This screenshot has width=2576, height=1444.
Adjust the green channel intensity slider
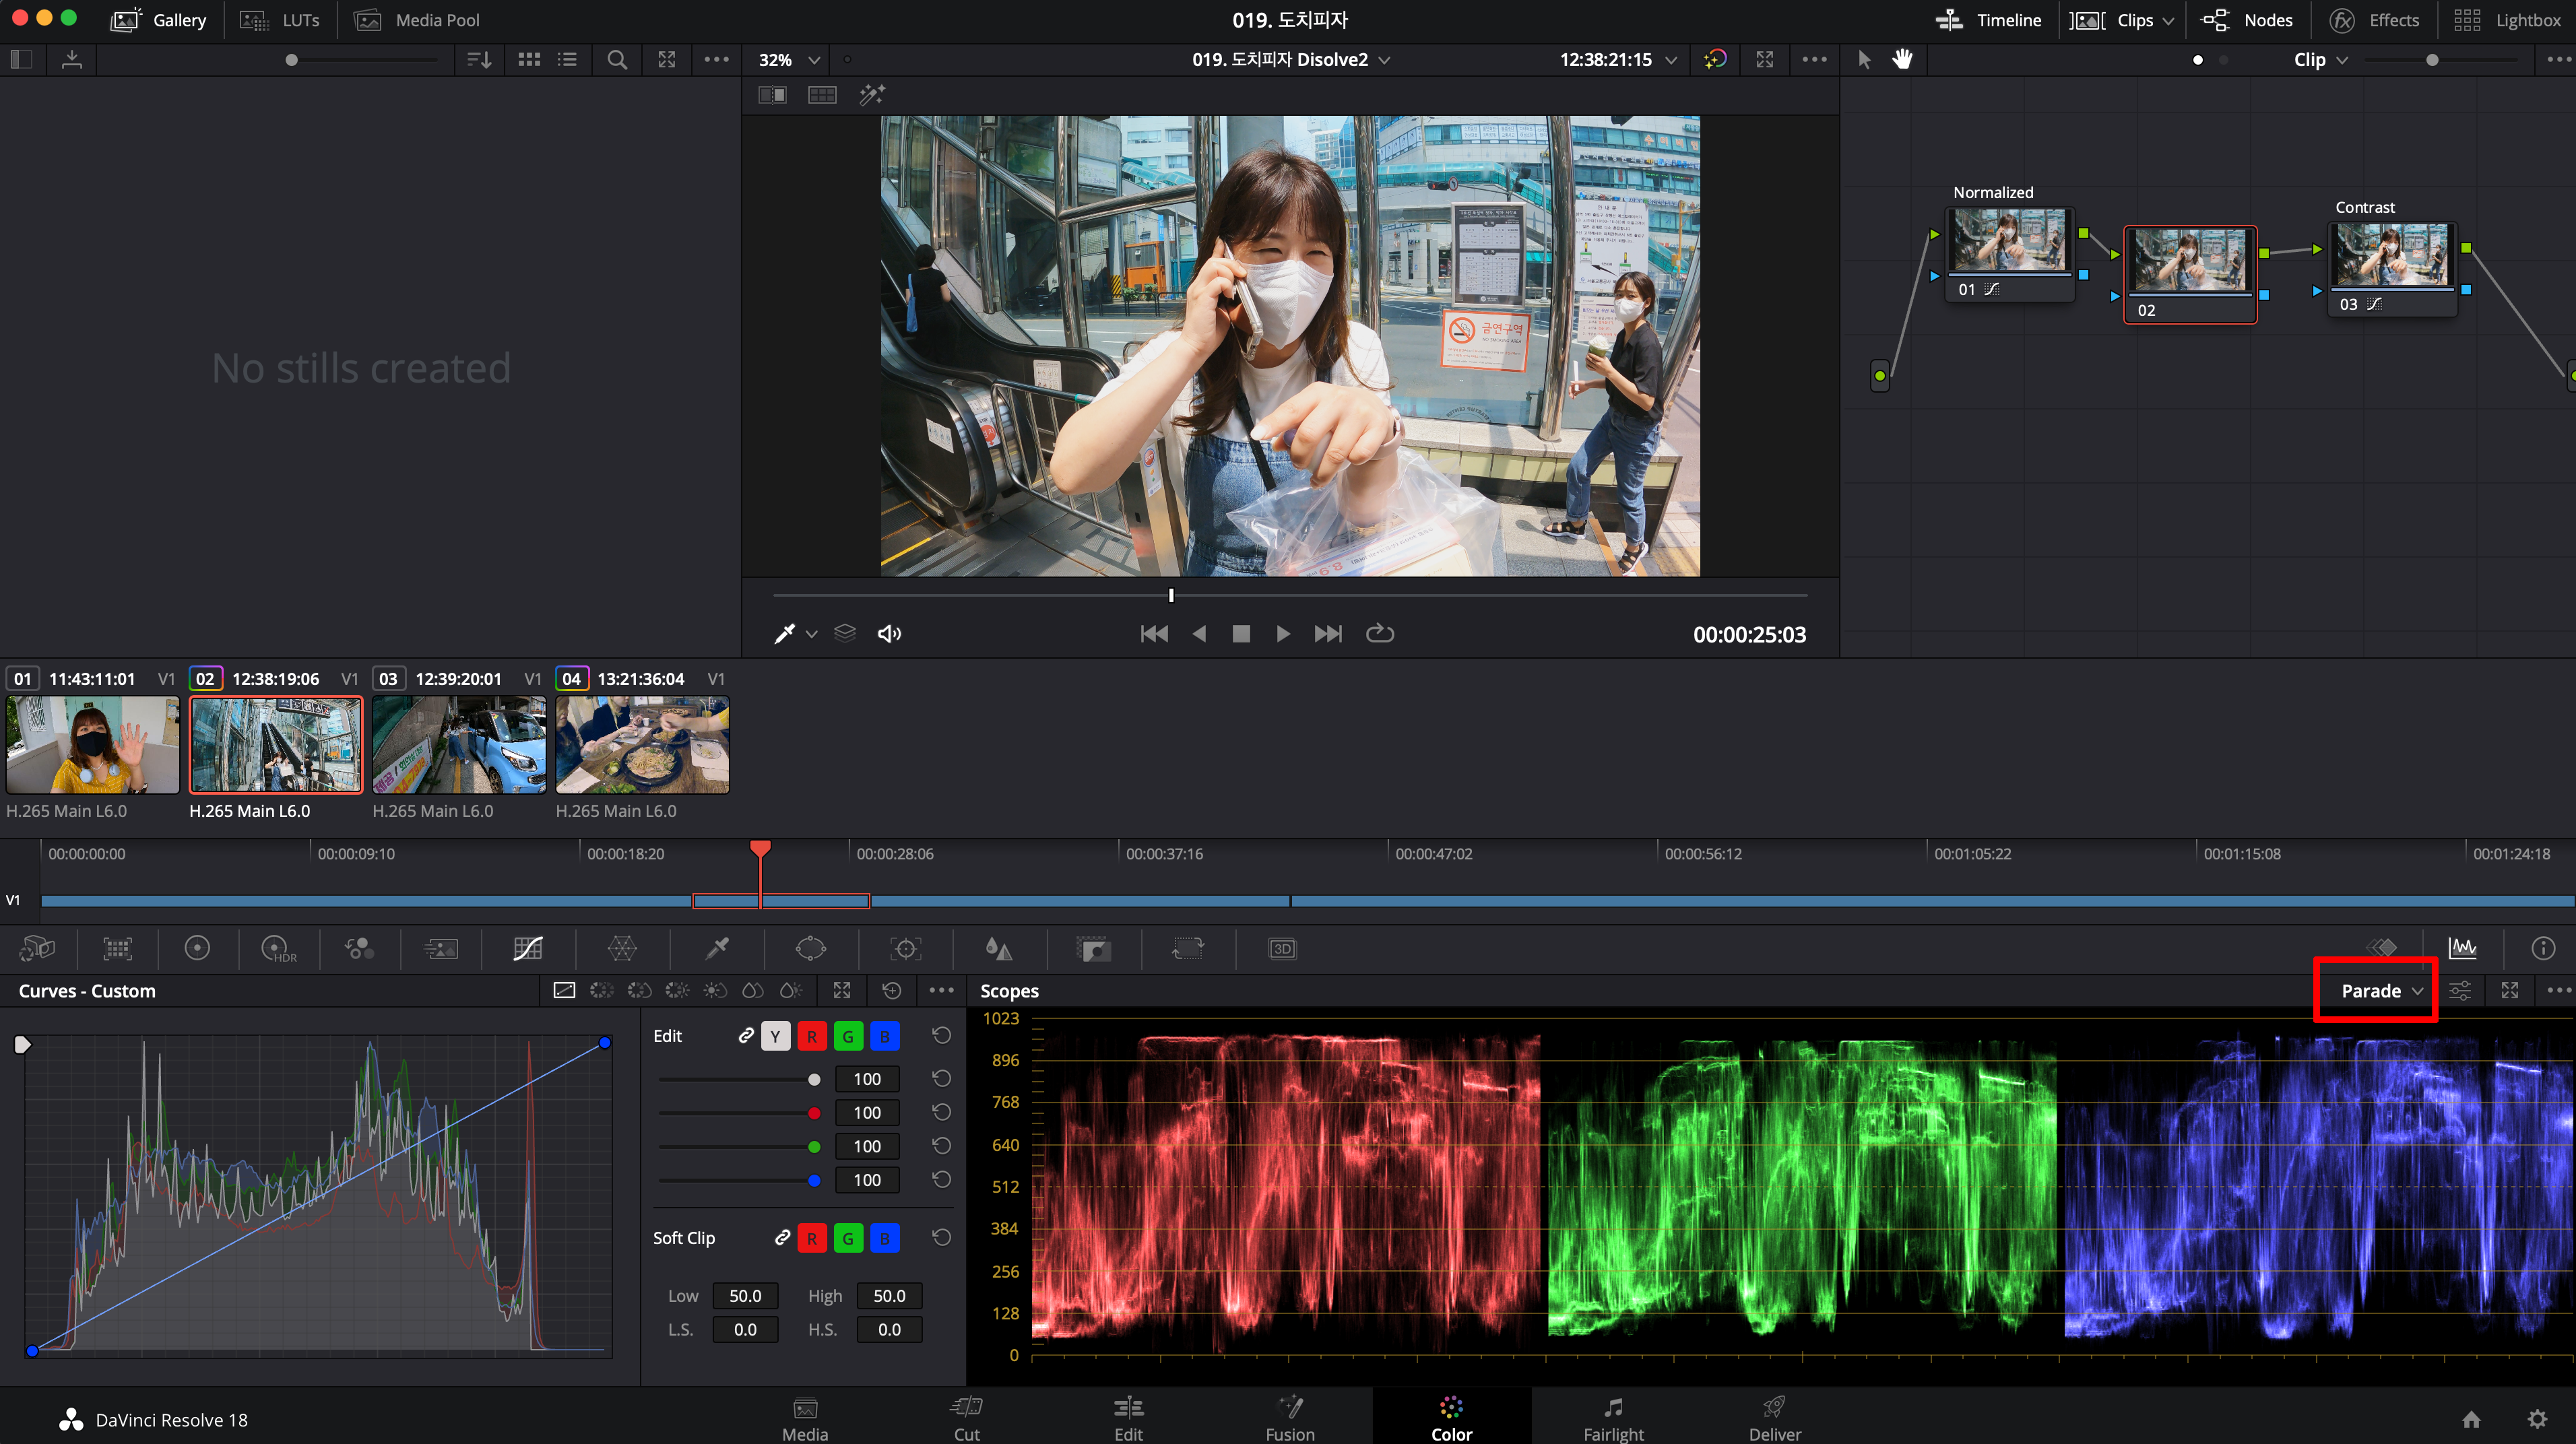814,1146
